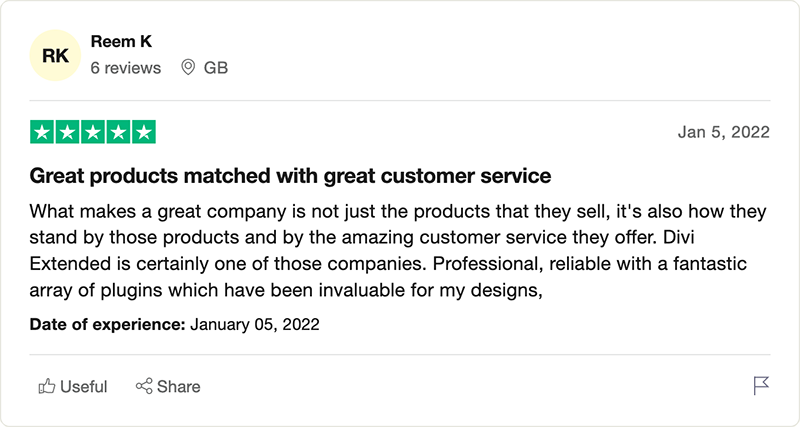The width and height of the screenshot is (800, 427).
Task: Click the January 05, 2022 experience date
Action: (255, 324)
